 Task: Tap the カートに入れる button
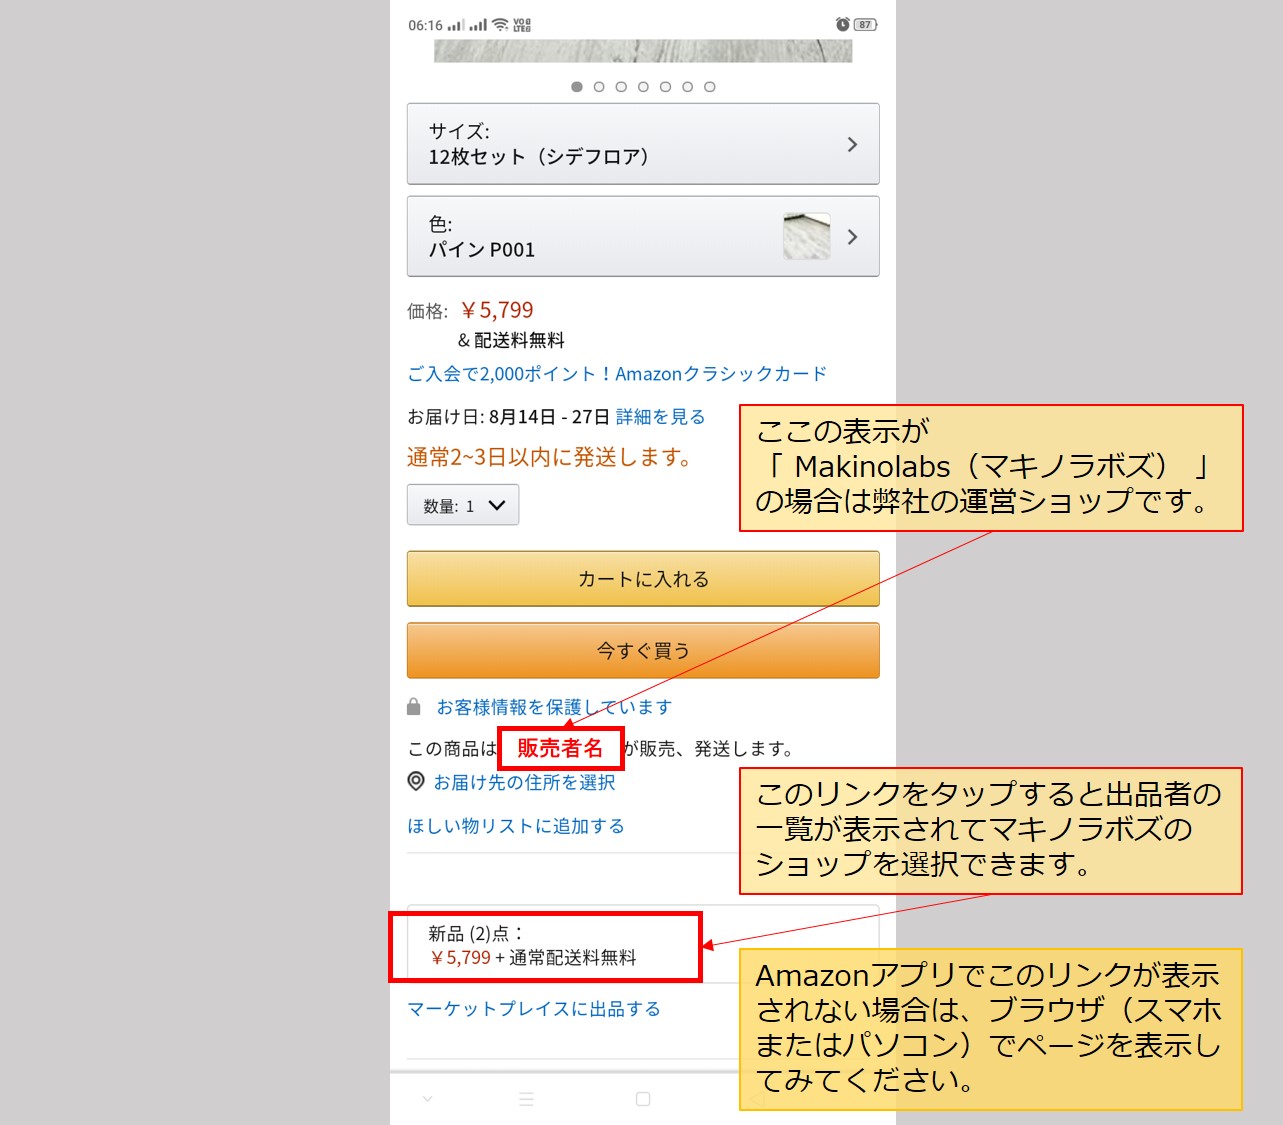643,579
